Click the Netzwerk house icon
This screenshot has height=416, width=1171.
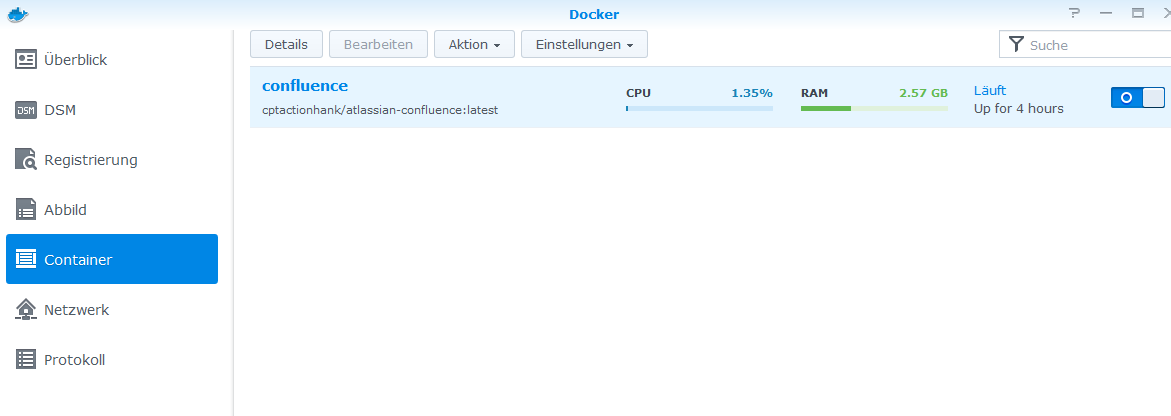pos(26,310)
